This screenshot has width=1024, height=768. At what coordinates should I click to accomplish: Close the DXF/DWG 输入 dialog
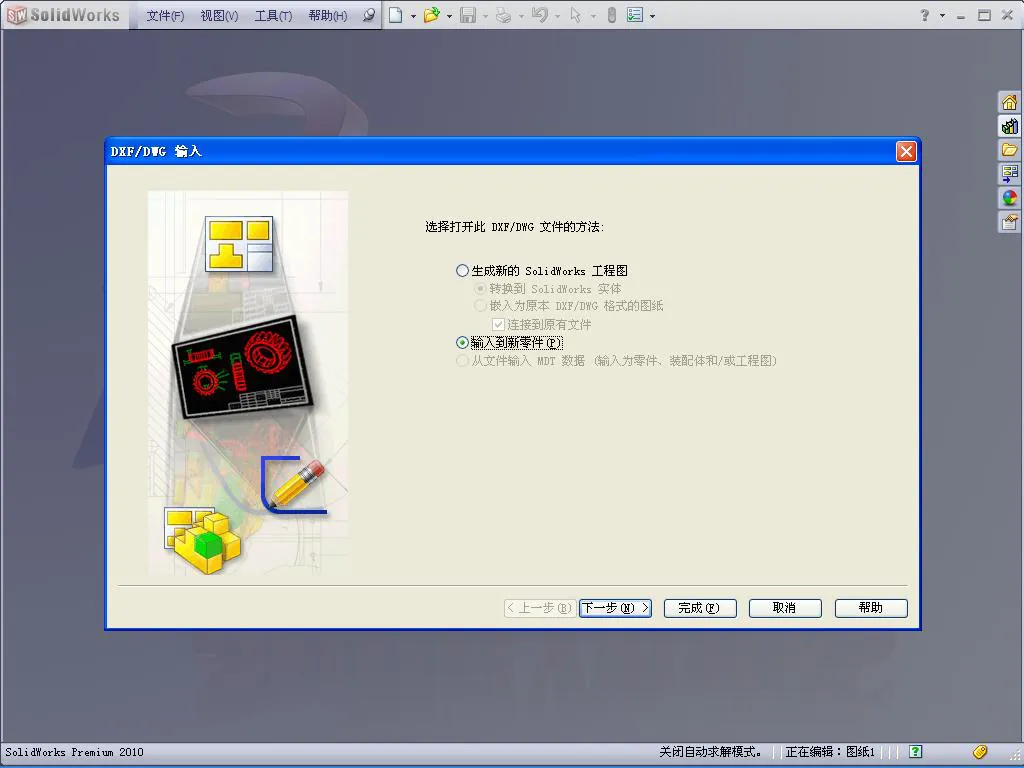[x=906, y=152]
